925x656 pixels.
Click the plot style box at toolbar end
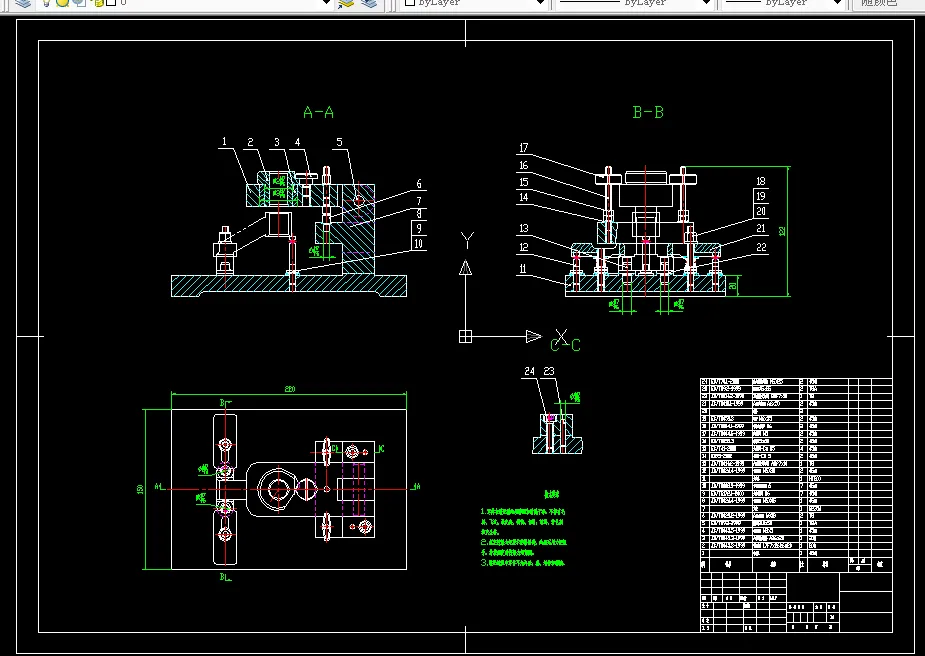click(887, 3)
